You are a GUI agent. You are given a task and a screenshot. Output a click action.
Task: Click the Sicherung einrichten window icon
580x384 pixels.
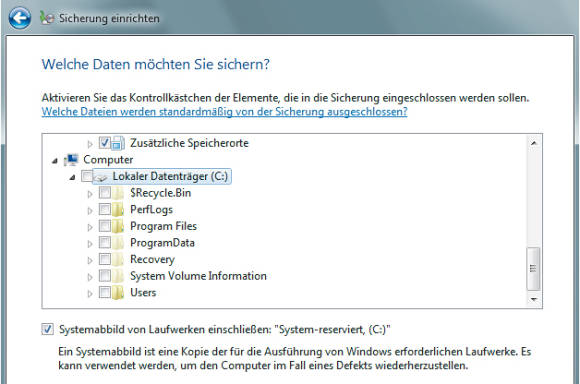coord(47,18)
